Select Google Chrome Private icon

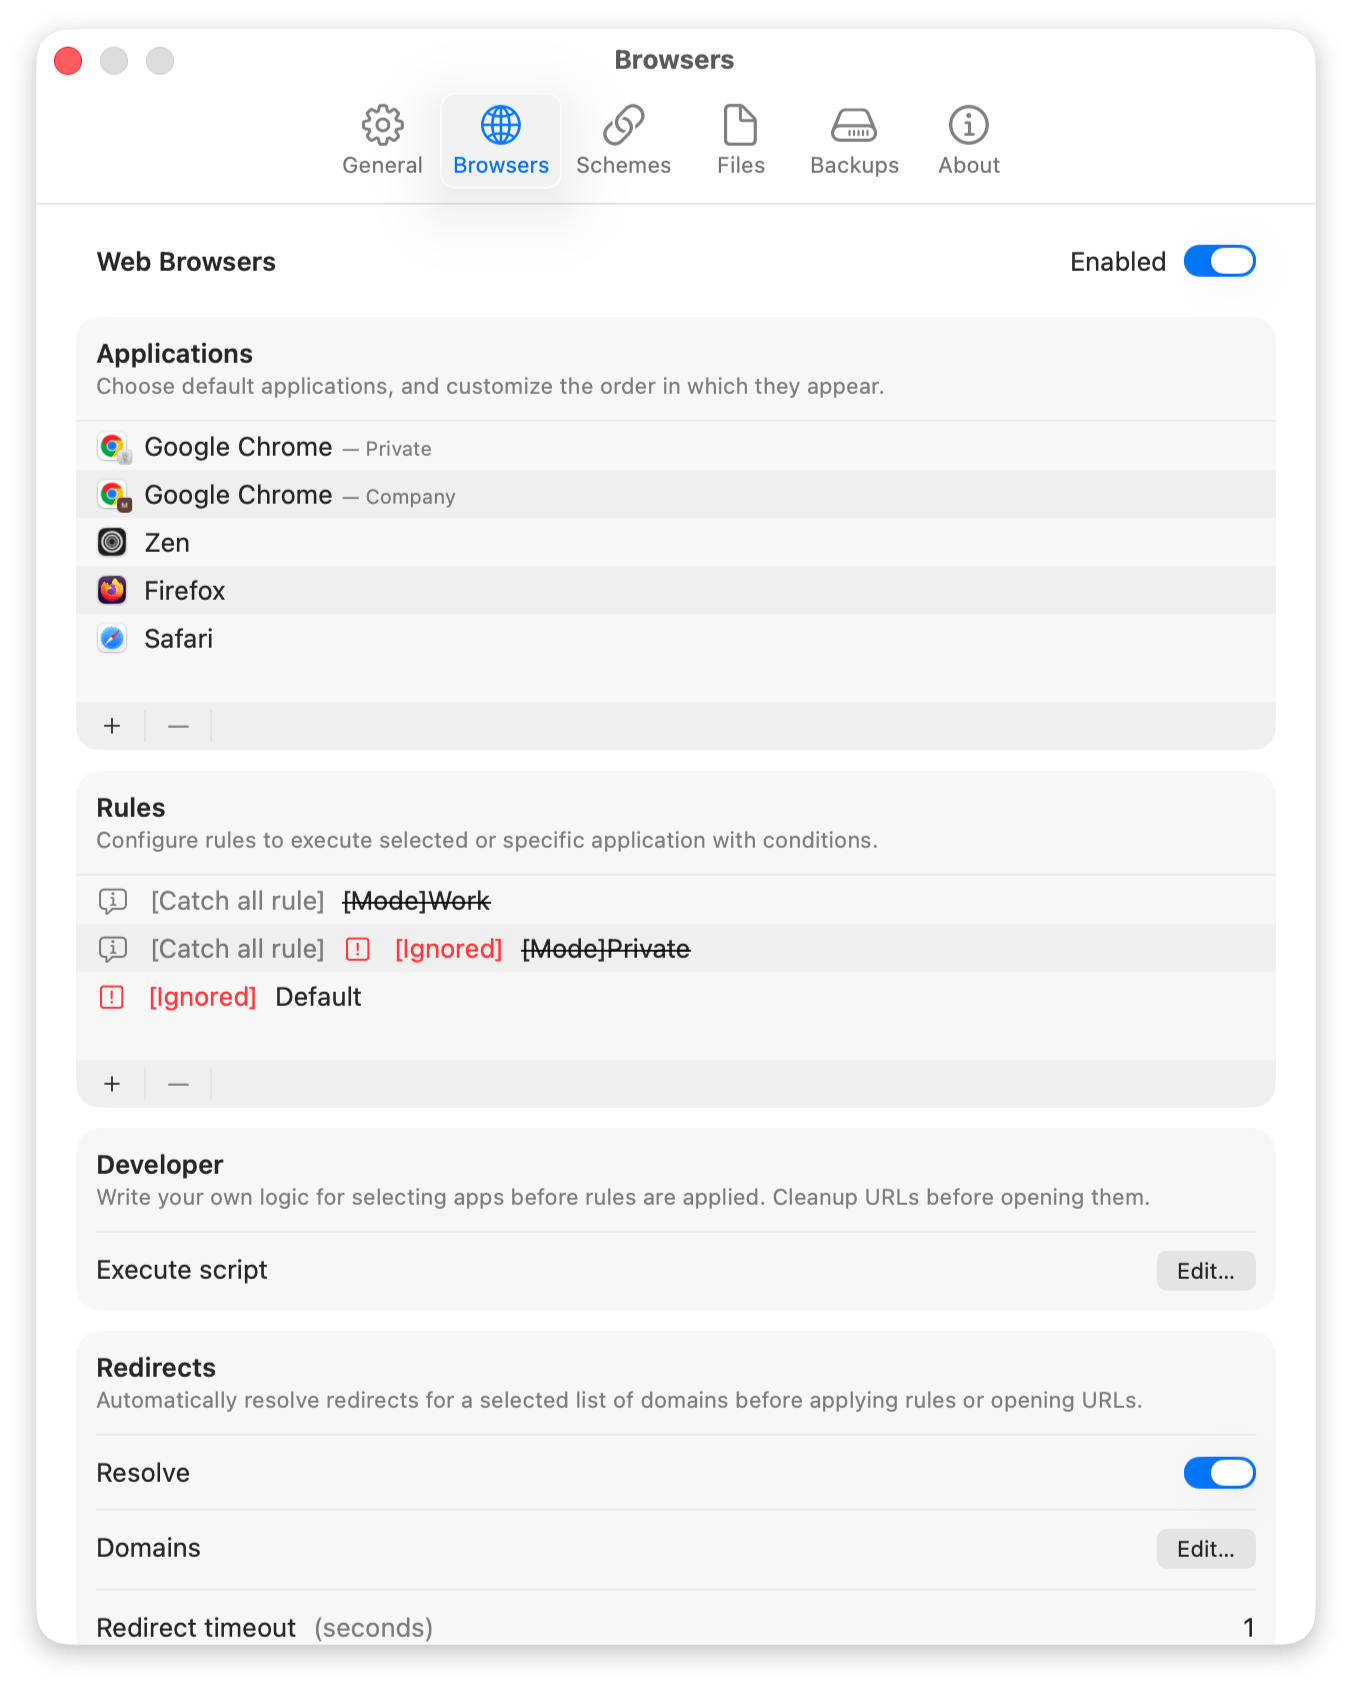click(x=113, y=447)
